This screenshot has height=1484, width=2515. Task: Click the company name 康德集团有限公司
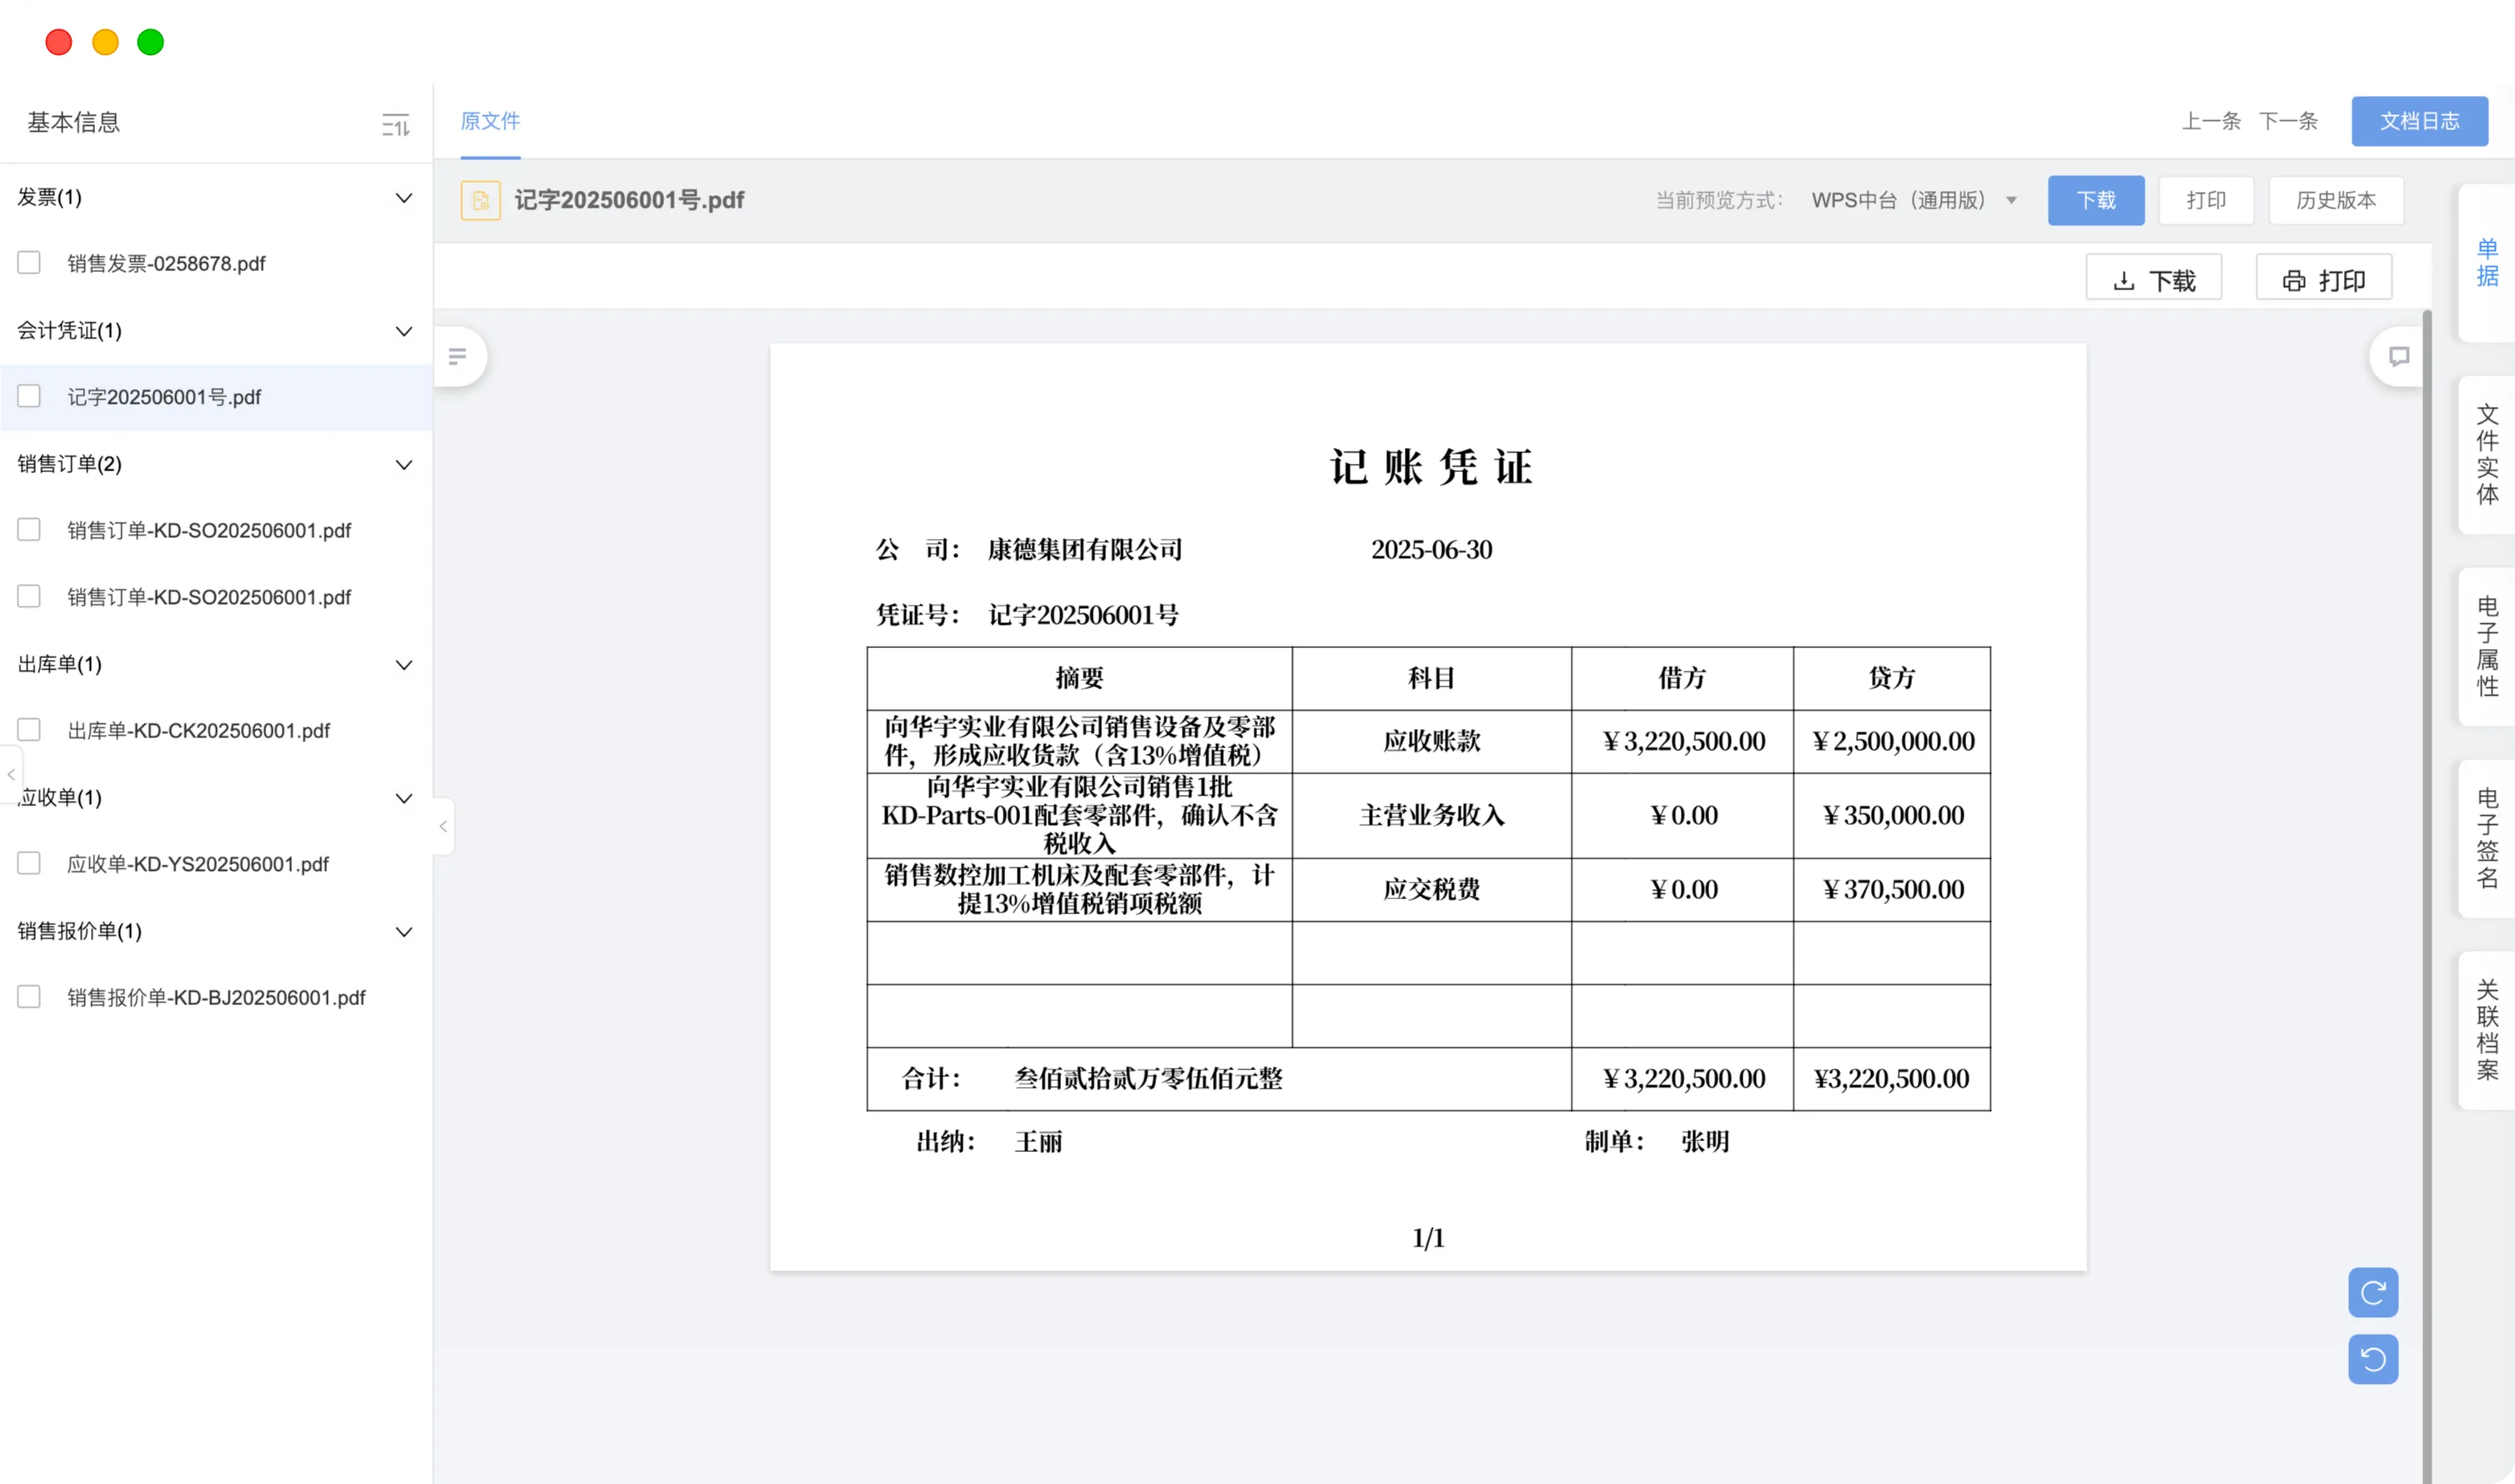click(x=1085, y=549)
